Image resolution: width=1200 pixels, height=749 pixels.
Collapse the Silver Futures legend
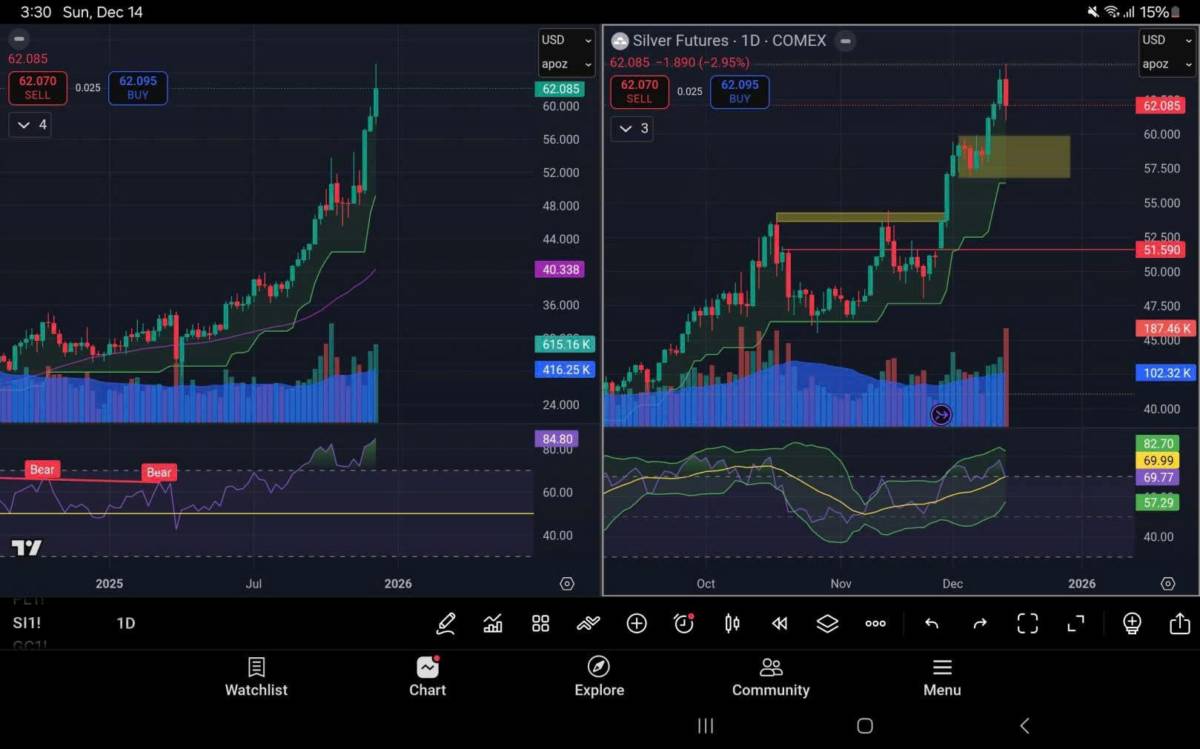[846, 41]
